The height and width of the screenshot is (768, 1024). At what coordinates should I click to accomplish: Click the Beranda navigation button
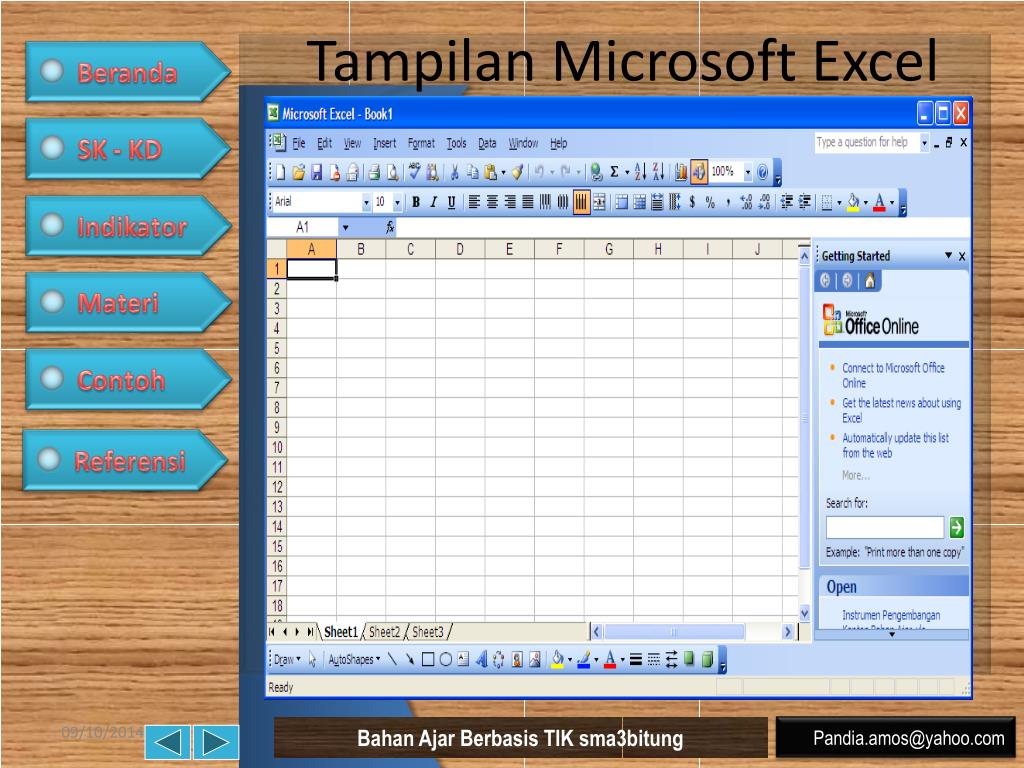click(127, 72)
